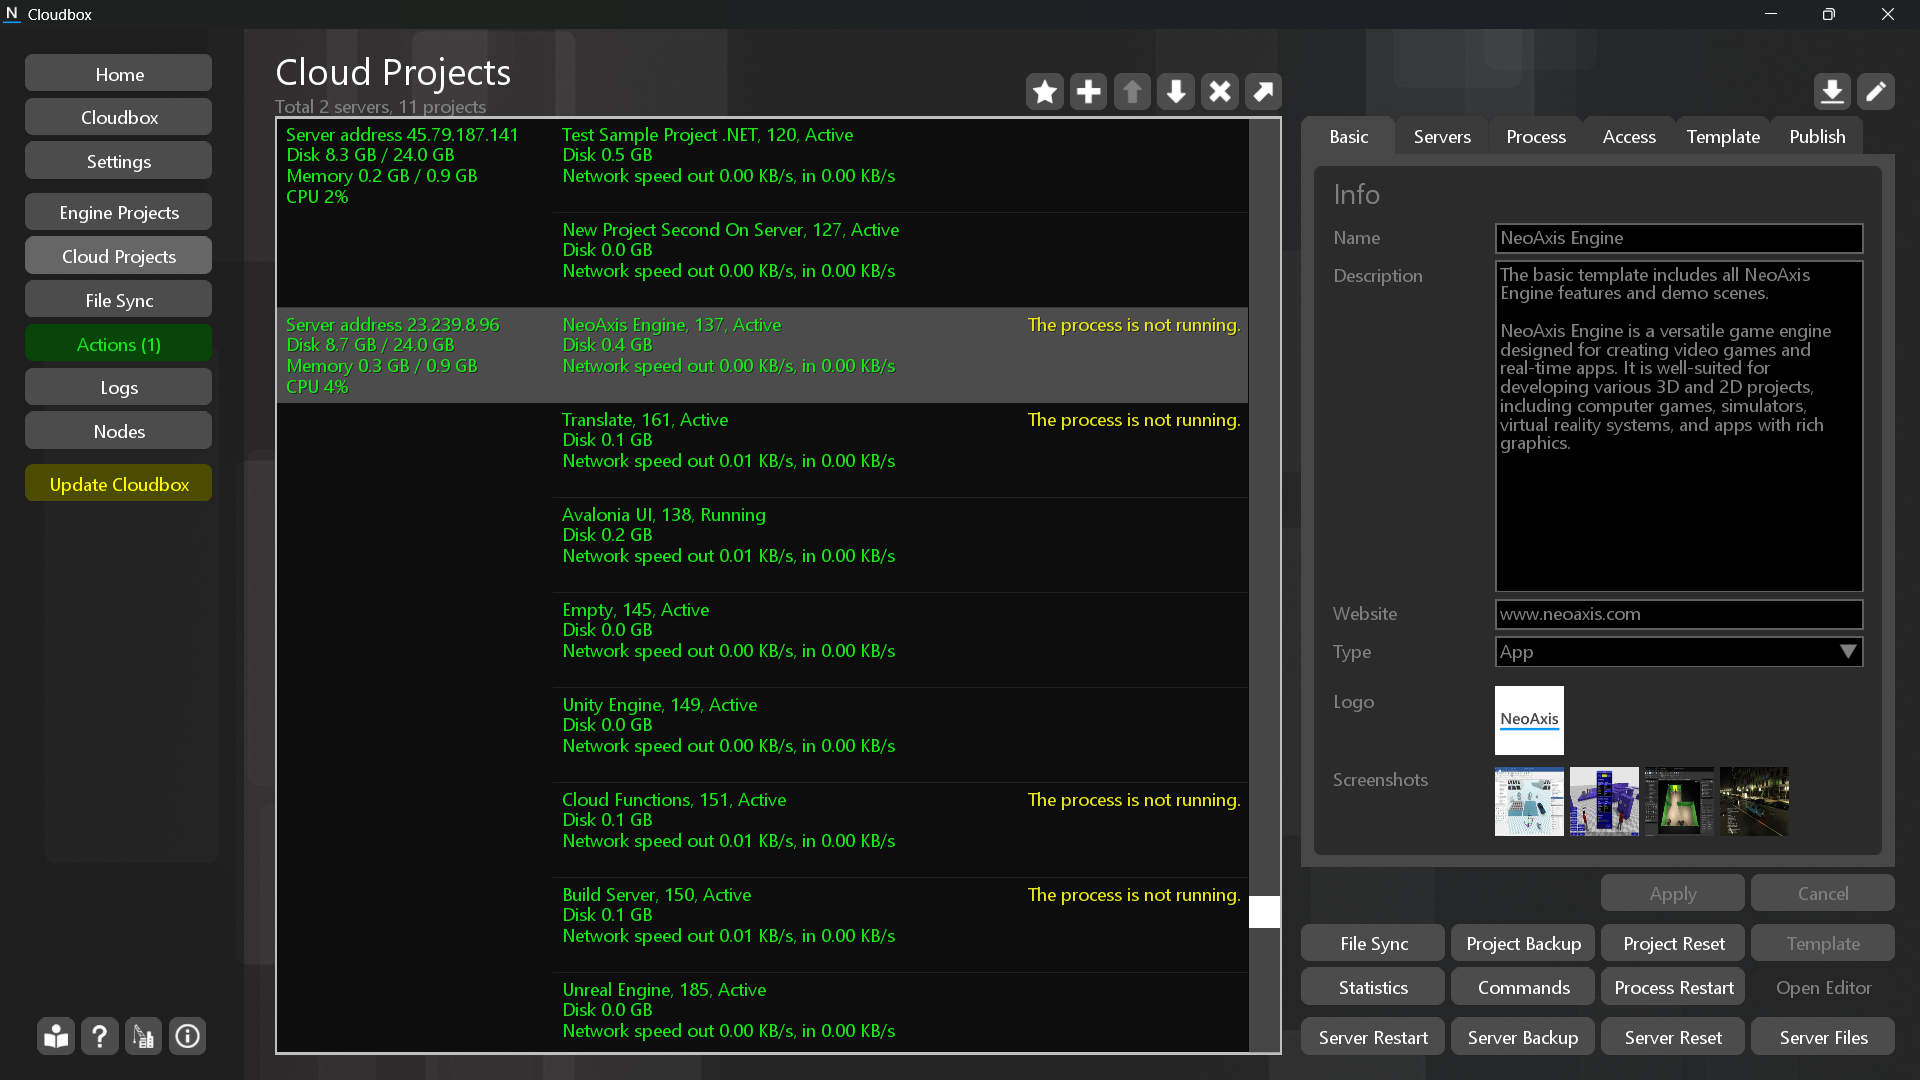Click the Apply button

click(1673, 893)
